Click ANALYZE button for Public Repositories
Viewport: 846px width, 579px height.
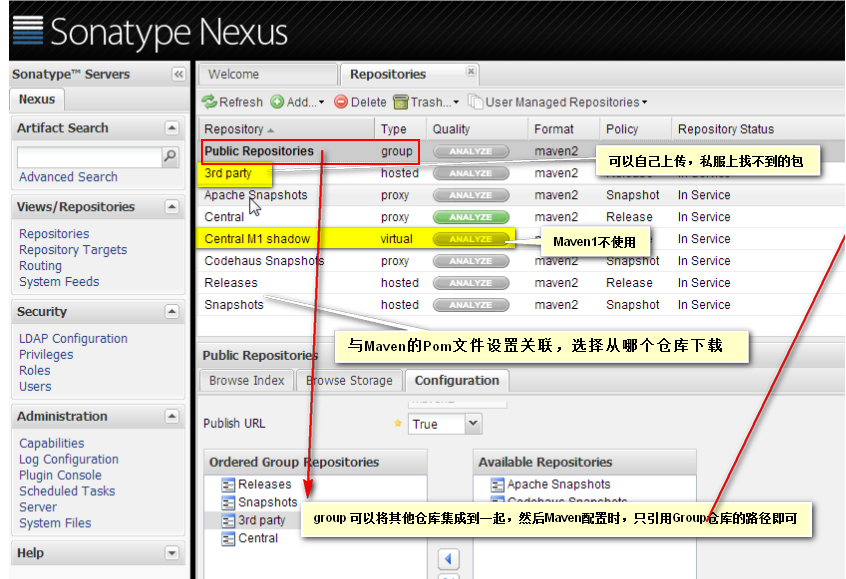click(471, 151)
